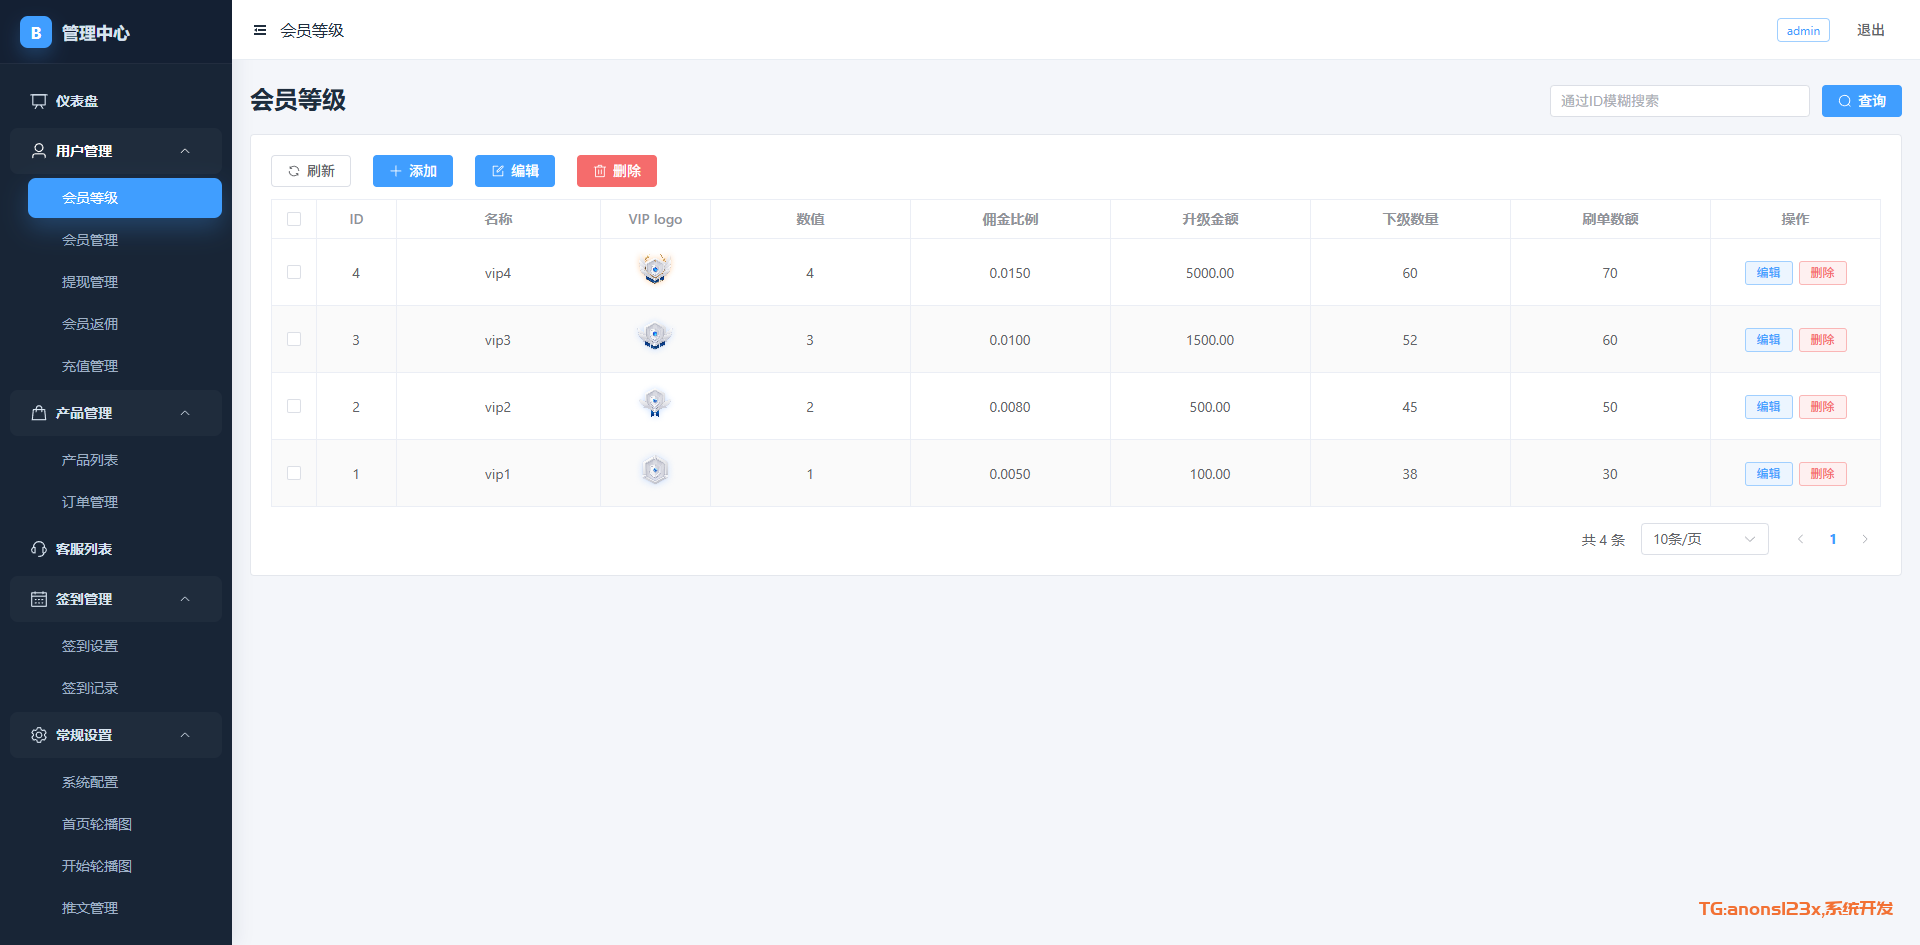Toggle the select-all header checkbox
Image resolution: width=1920 pixels, height=945 pixels.
tap(294, 219)
